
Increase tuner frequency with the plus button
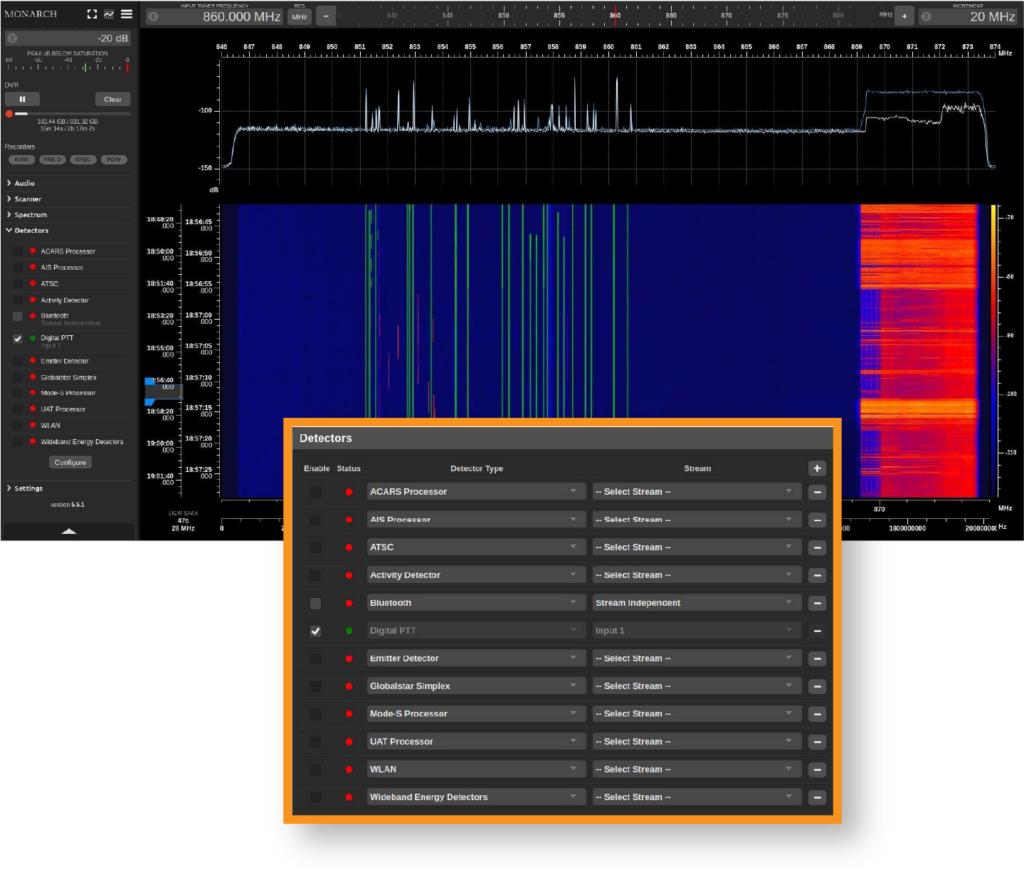pyautogui.click(x=903, y=16)
